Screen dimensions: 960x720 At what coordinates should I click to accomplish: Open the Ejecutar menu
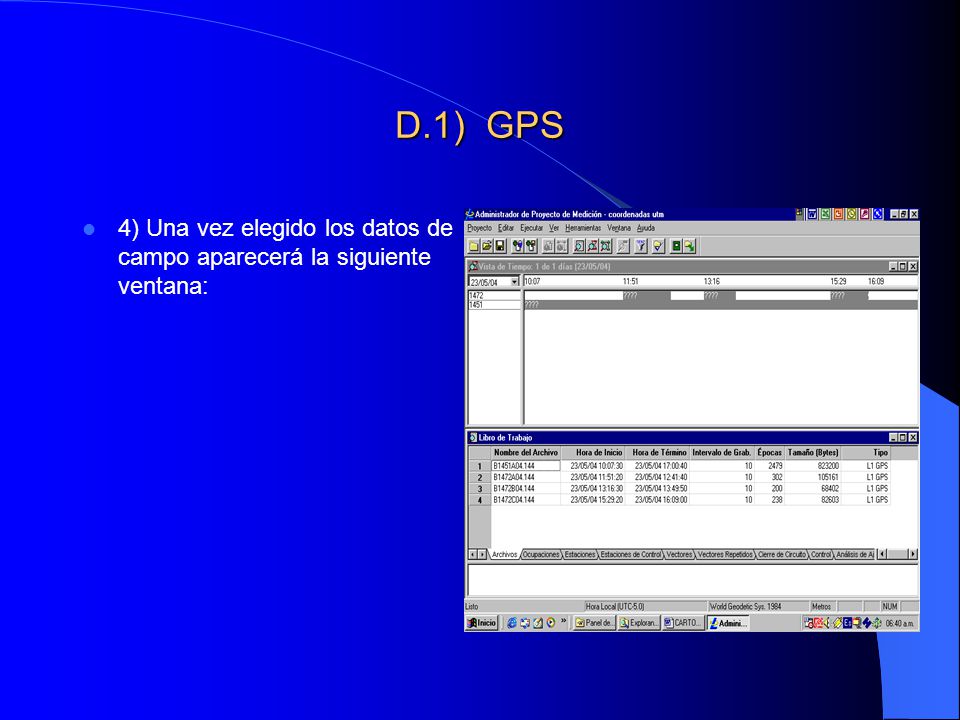(x=531, y=228)
